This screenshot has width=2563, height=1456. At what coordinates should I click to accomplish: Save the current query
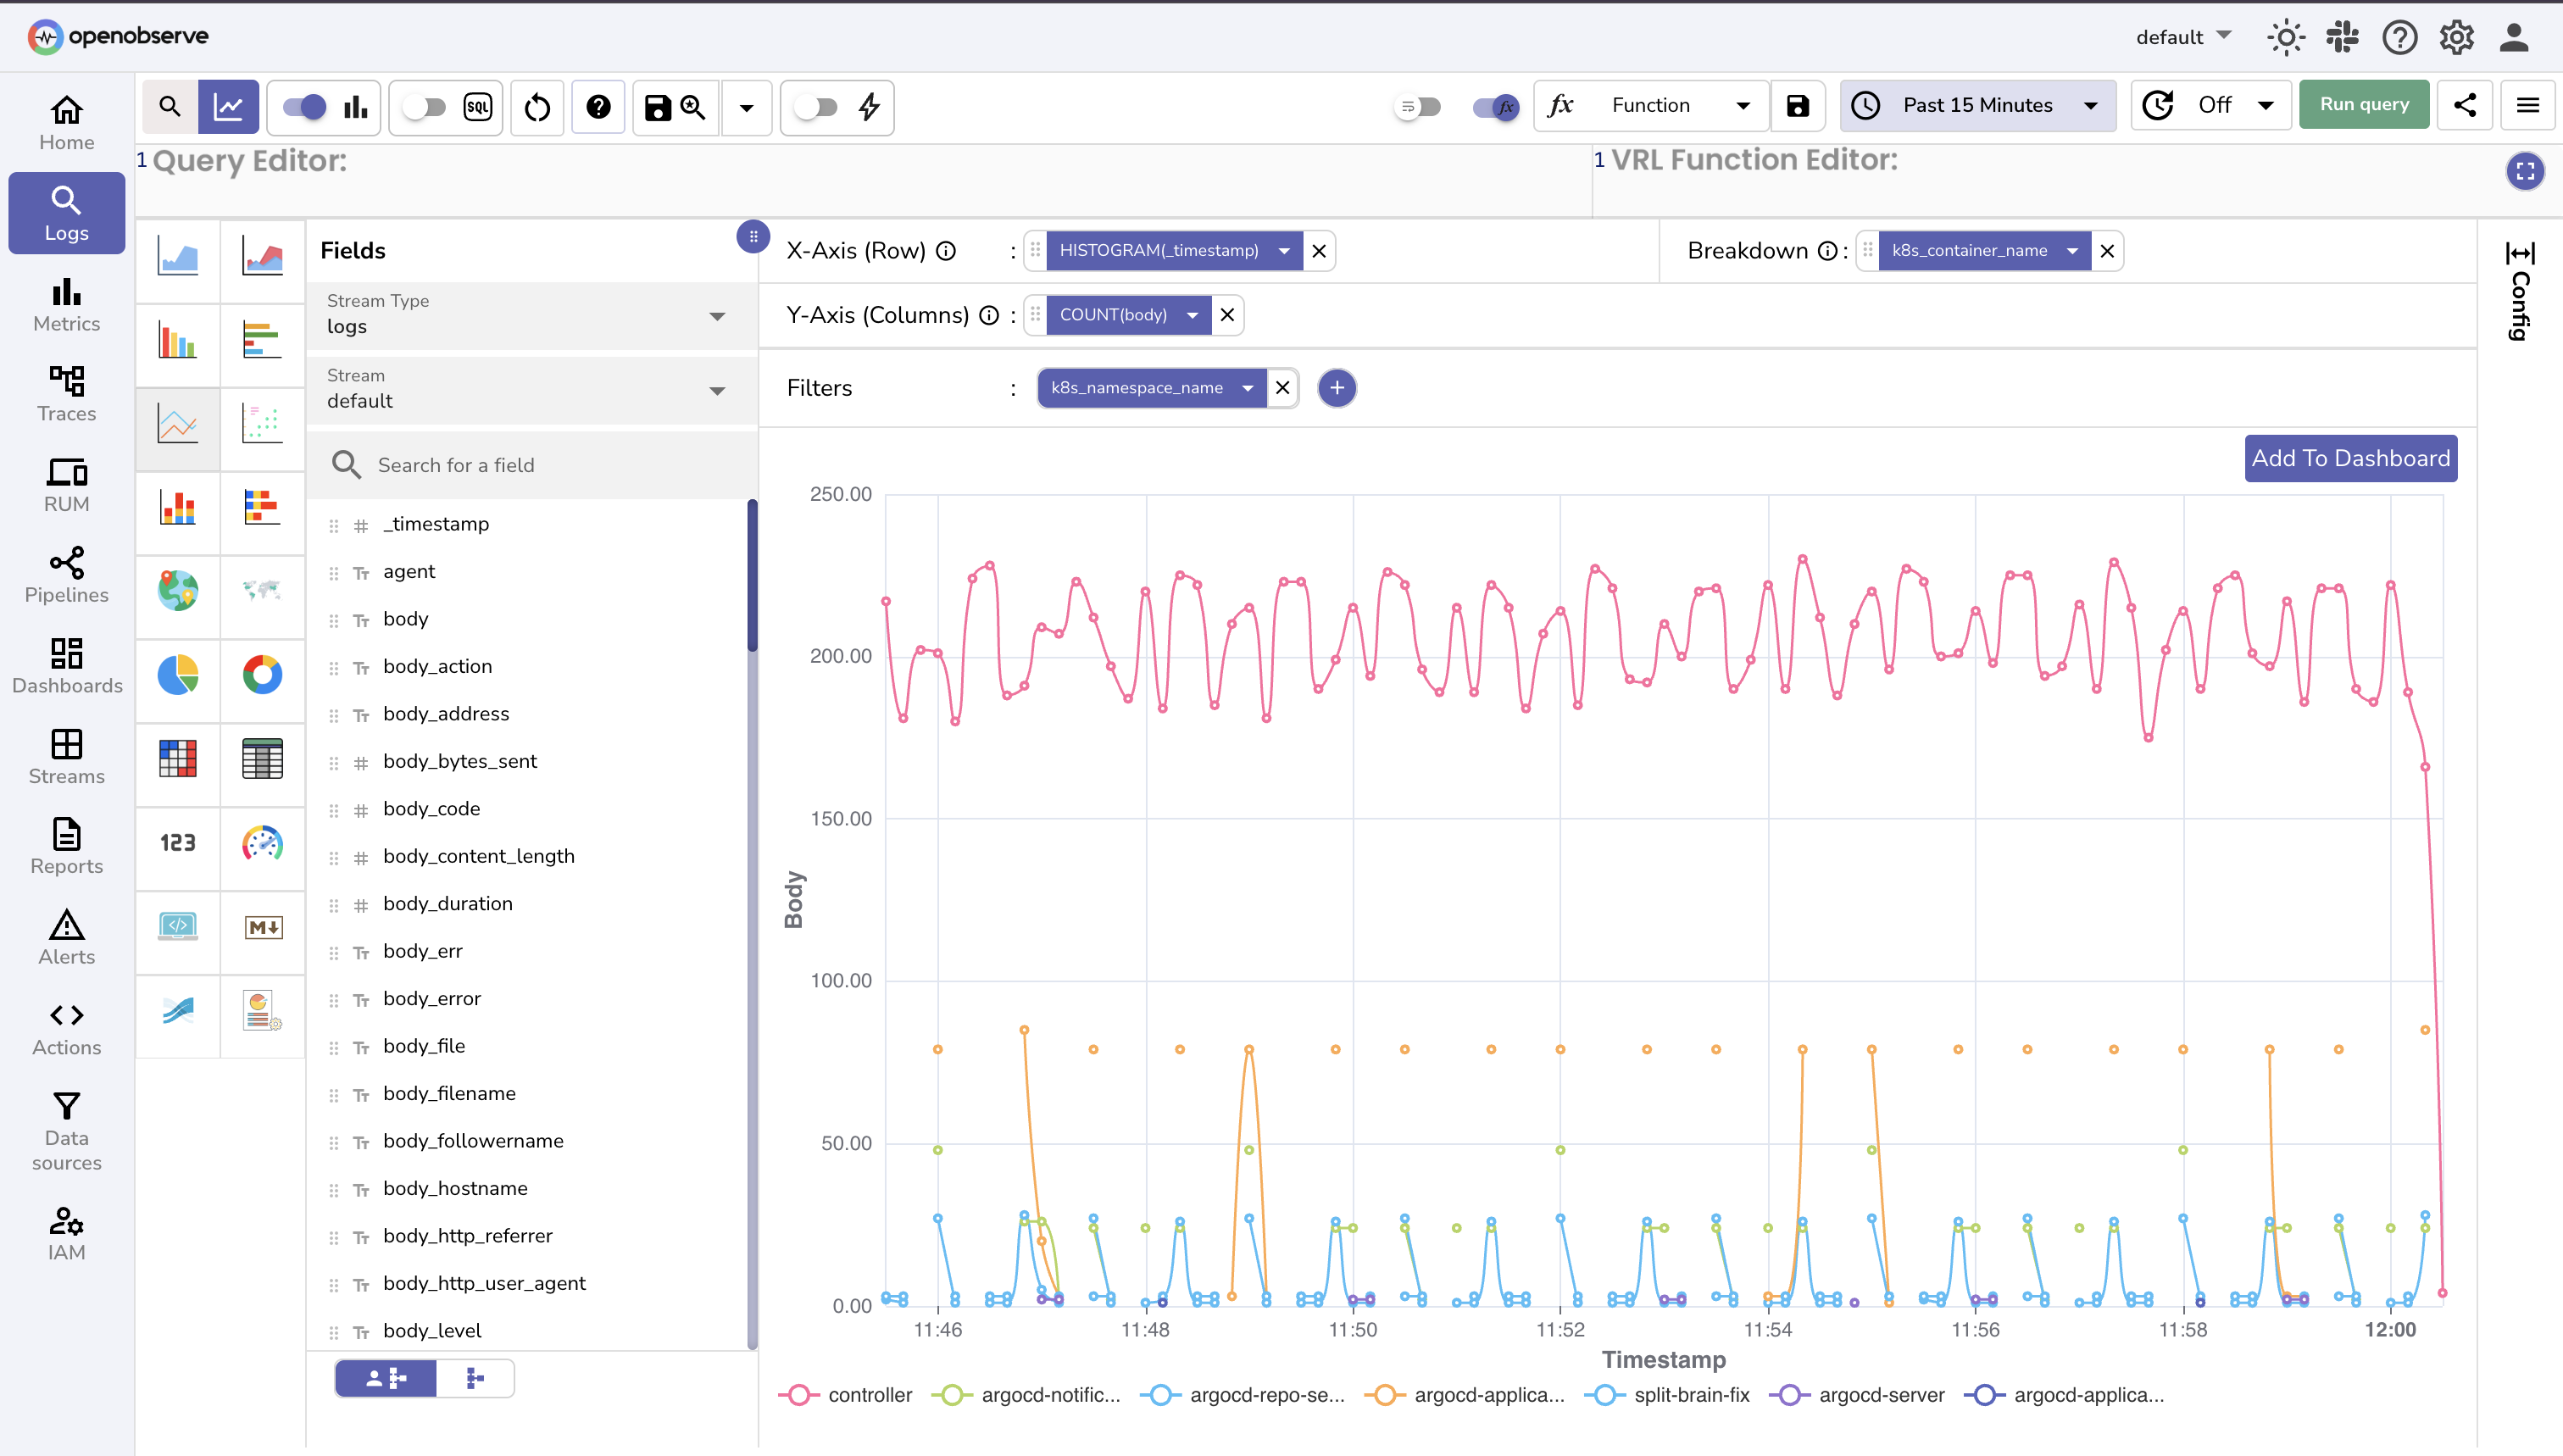[x=657, y=108]
